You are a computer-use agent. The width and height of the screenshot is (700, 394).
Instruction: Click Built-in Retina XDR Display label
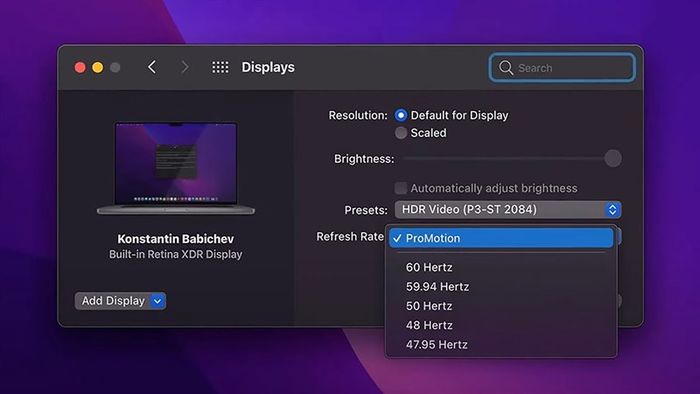click(x=175, y=254)
